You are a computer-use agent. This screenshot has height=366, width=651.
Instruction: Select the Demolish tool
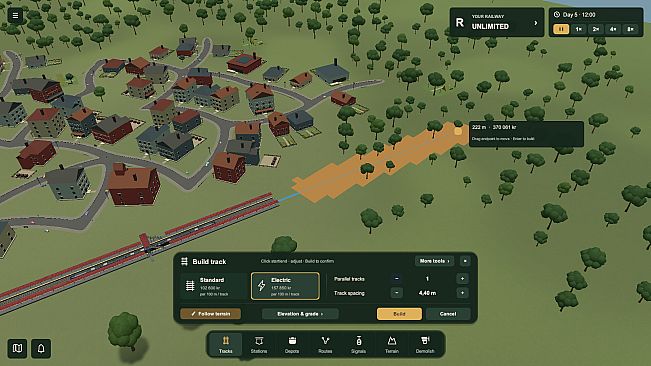pos(425,344)
